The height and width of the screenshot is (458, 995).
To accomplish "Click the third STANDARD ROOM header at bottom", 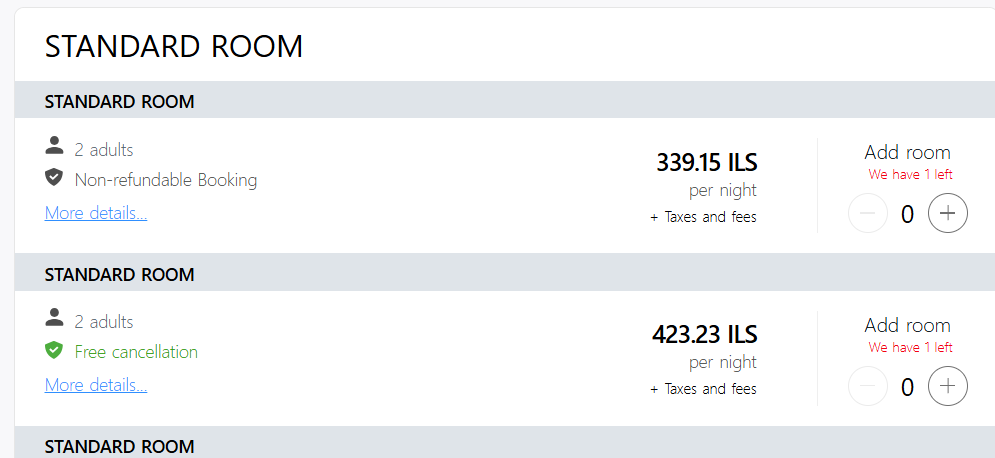I will pos(504,443).
